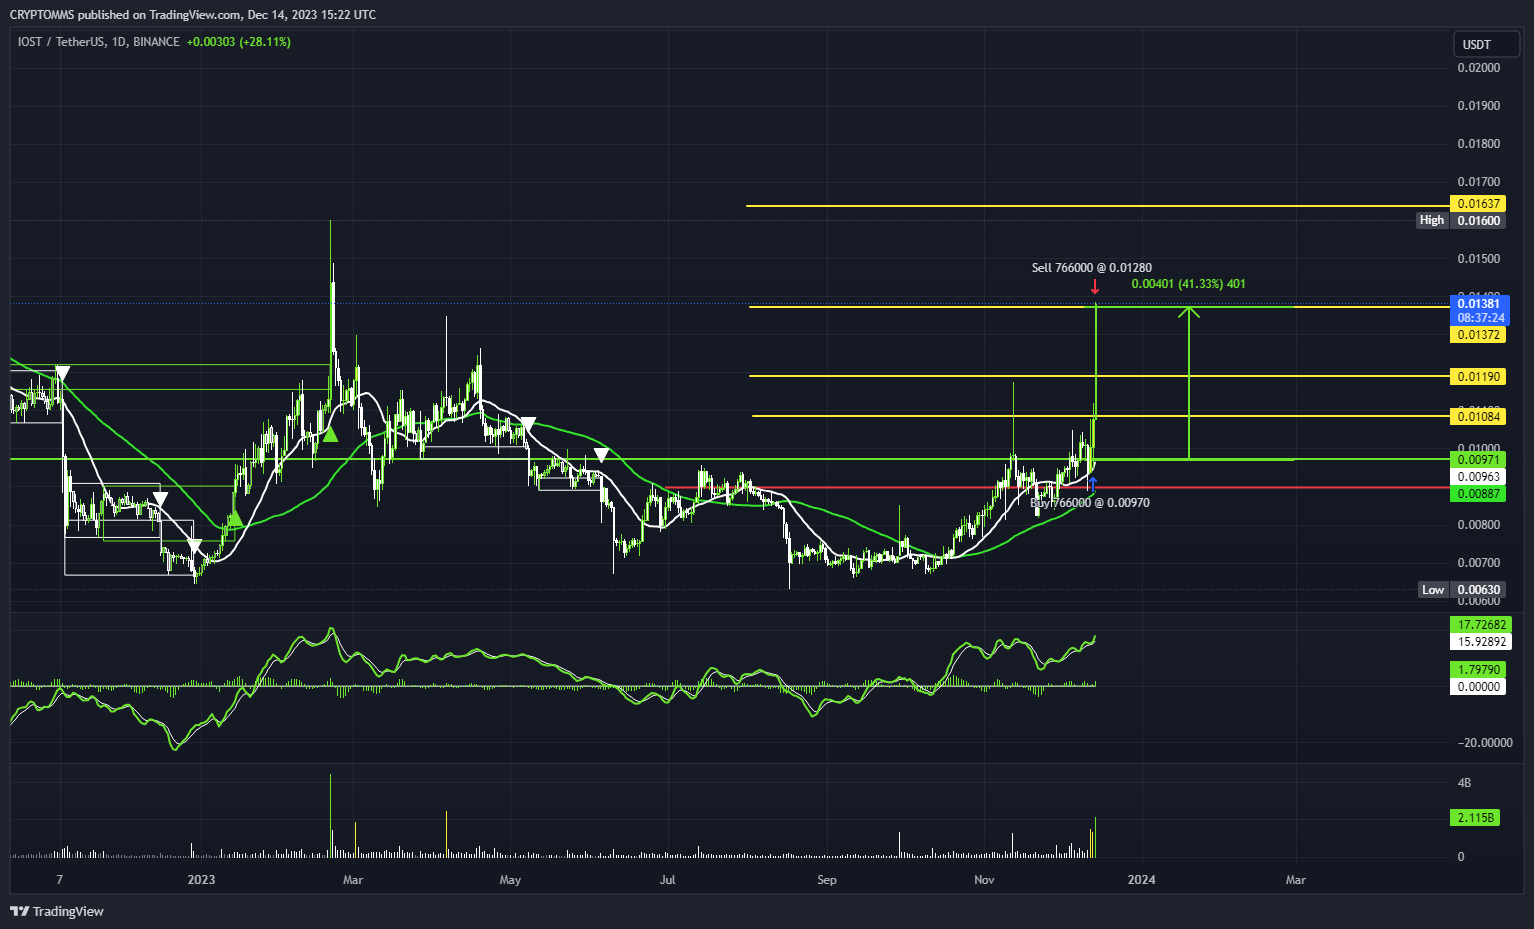Screen dimensions: 1534x929
Task: Click the 0.01600 high price label
Action: [x=1478, y=220]
